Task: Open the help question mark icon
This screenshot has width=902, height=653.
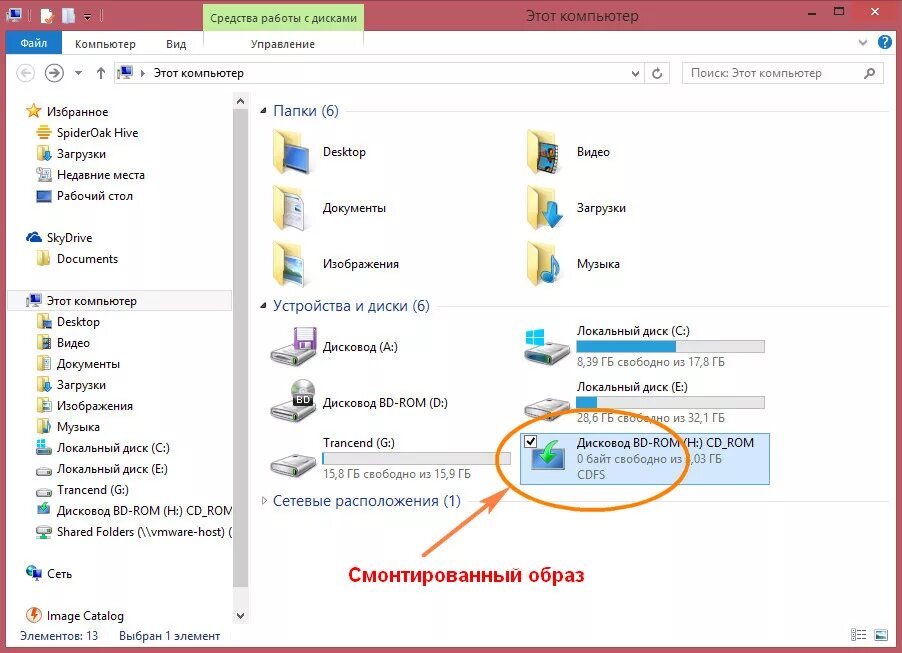Action: [x=884, y=42]
